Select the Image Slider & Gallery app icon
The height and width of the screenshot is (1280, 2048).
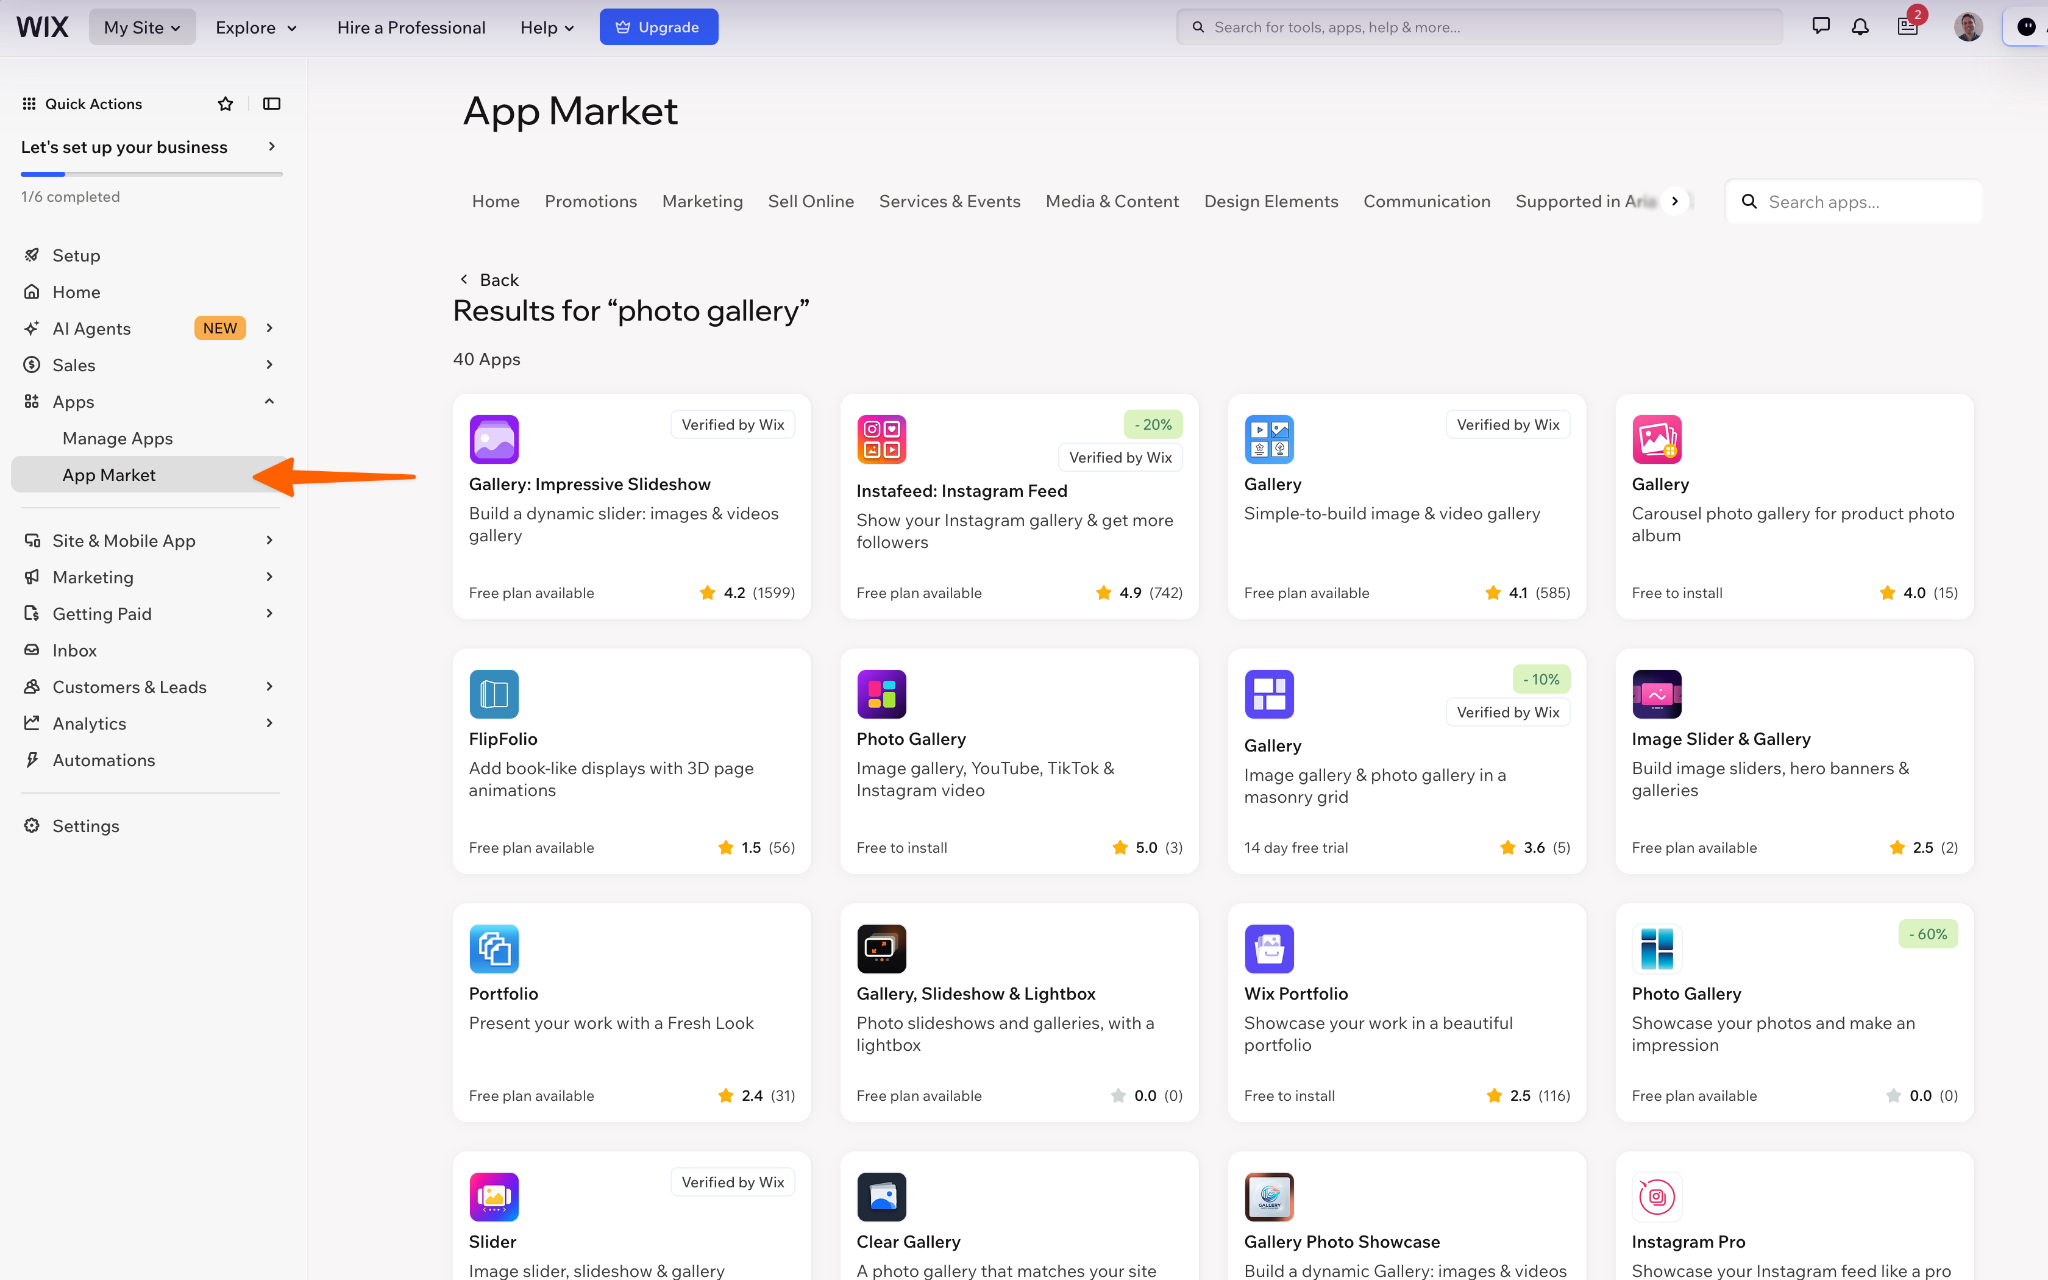click(1657, 694)
